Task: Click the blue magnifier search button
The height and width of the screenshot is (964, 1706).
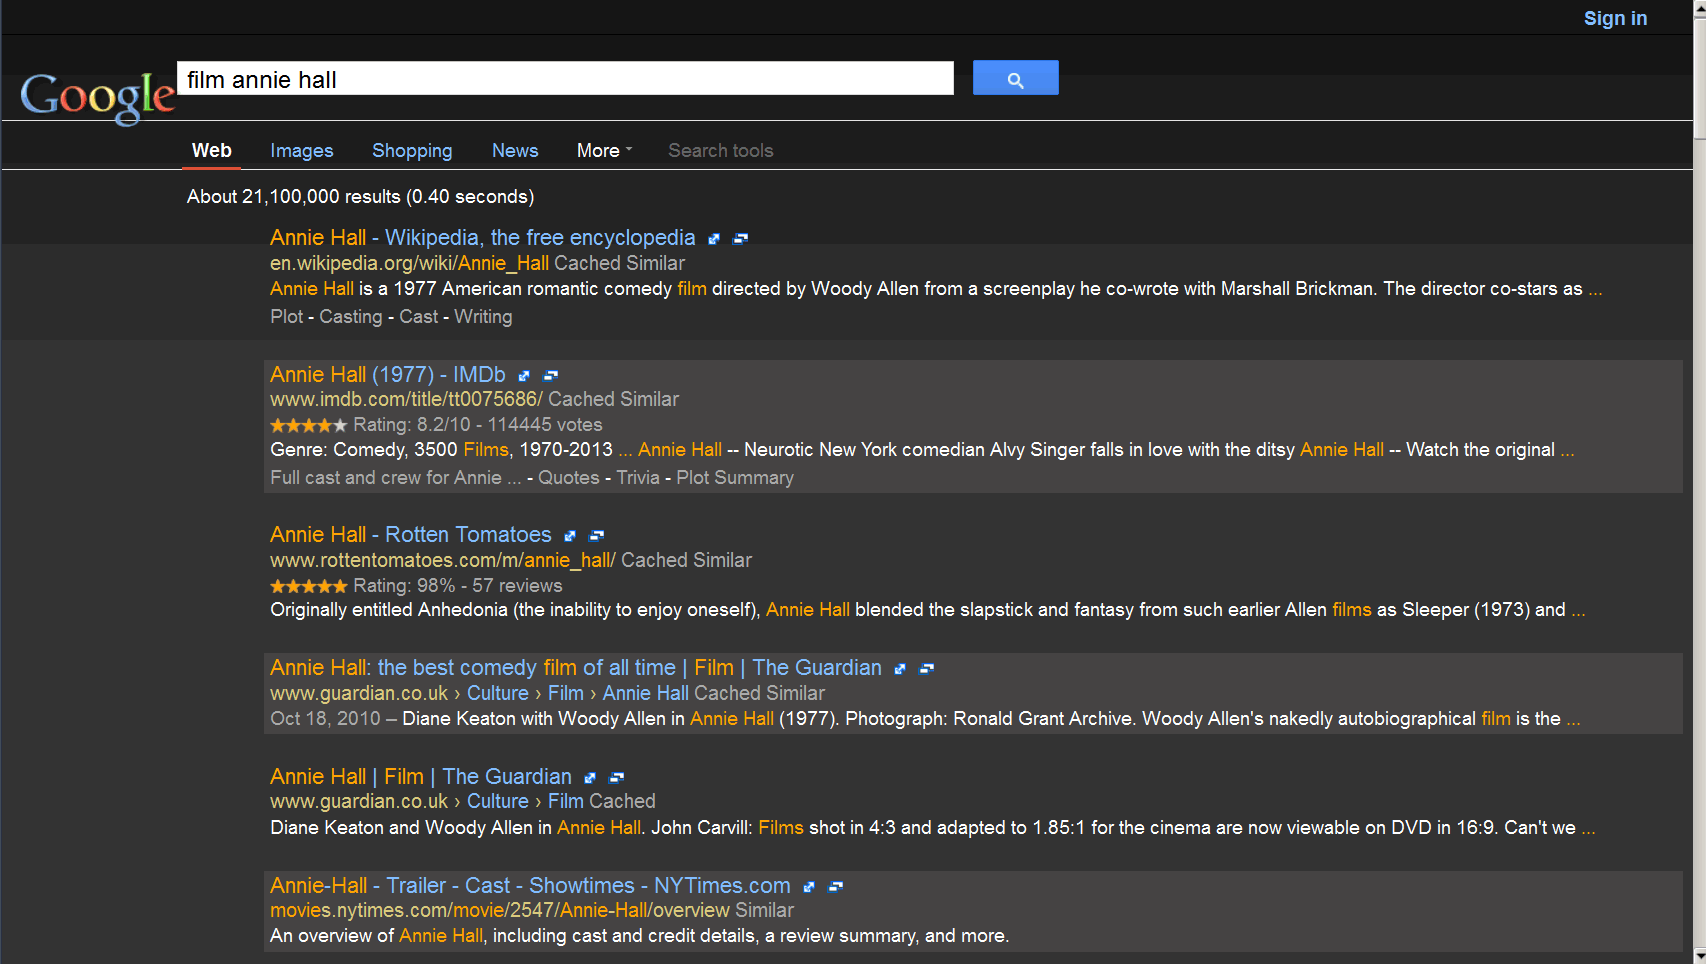Action: 1015,78
